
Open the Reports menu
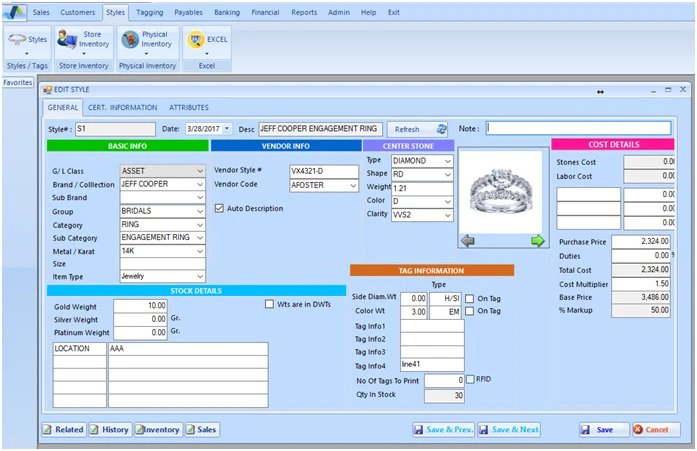(x=304, y=12)
